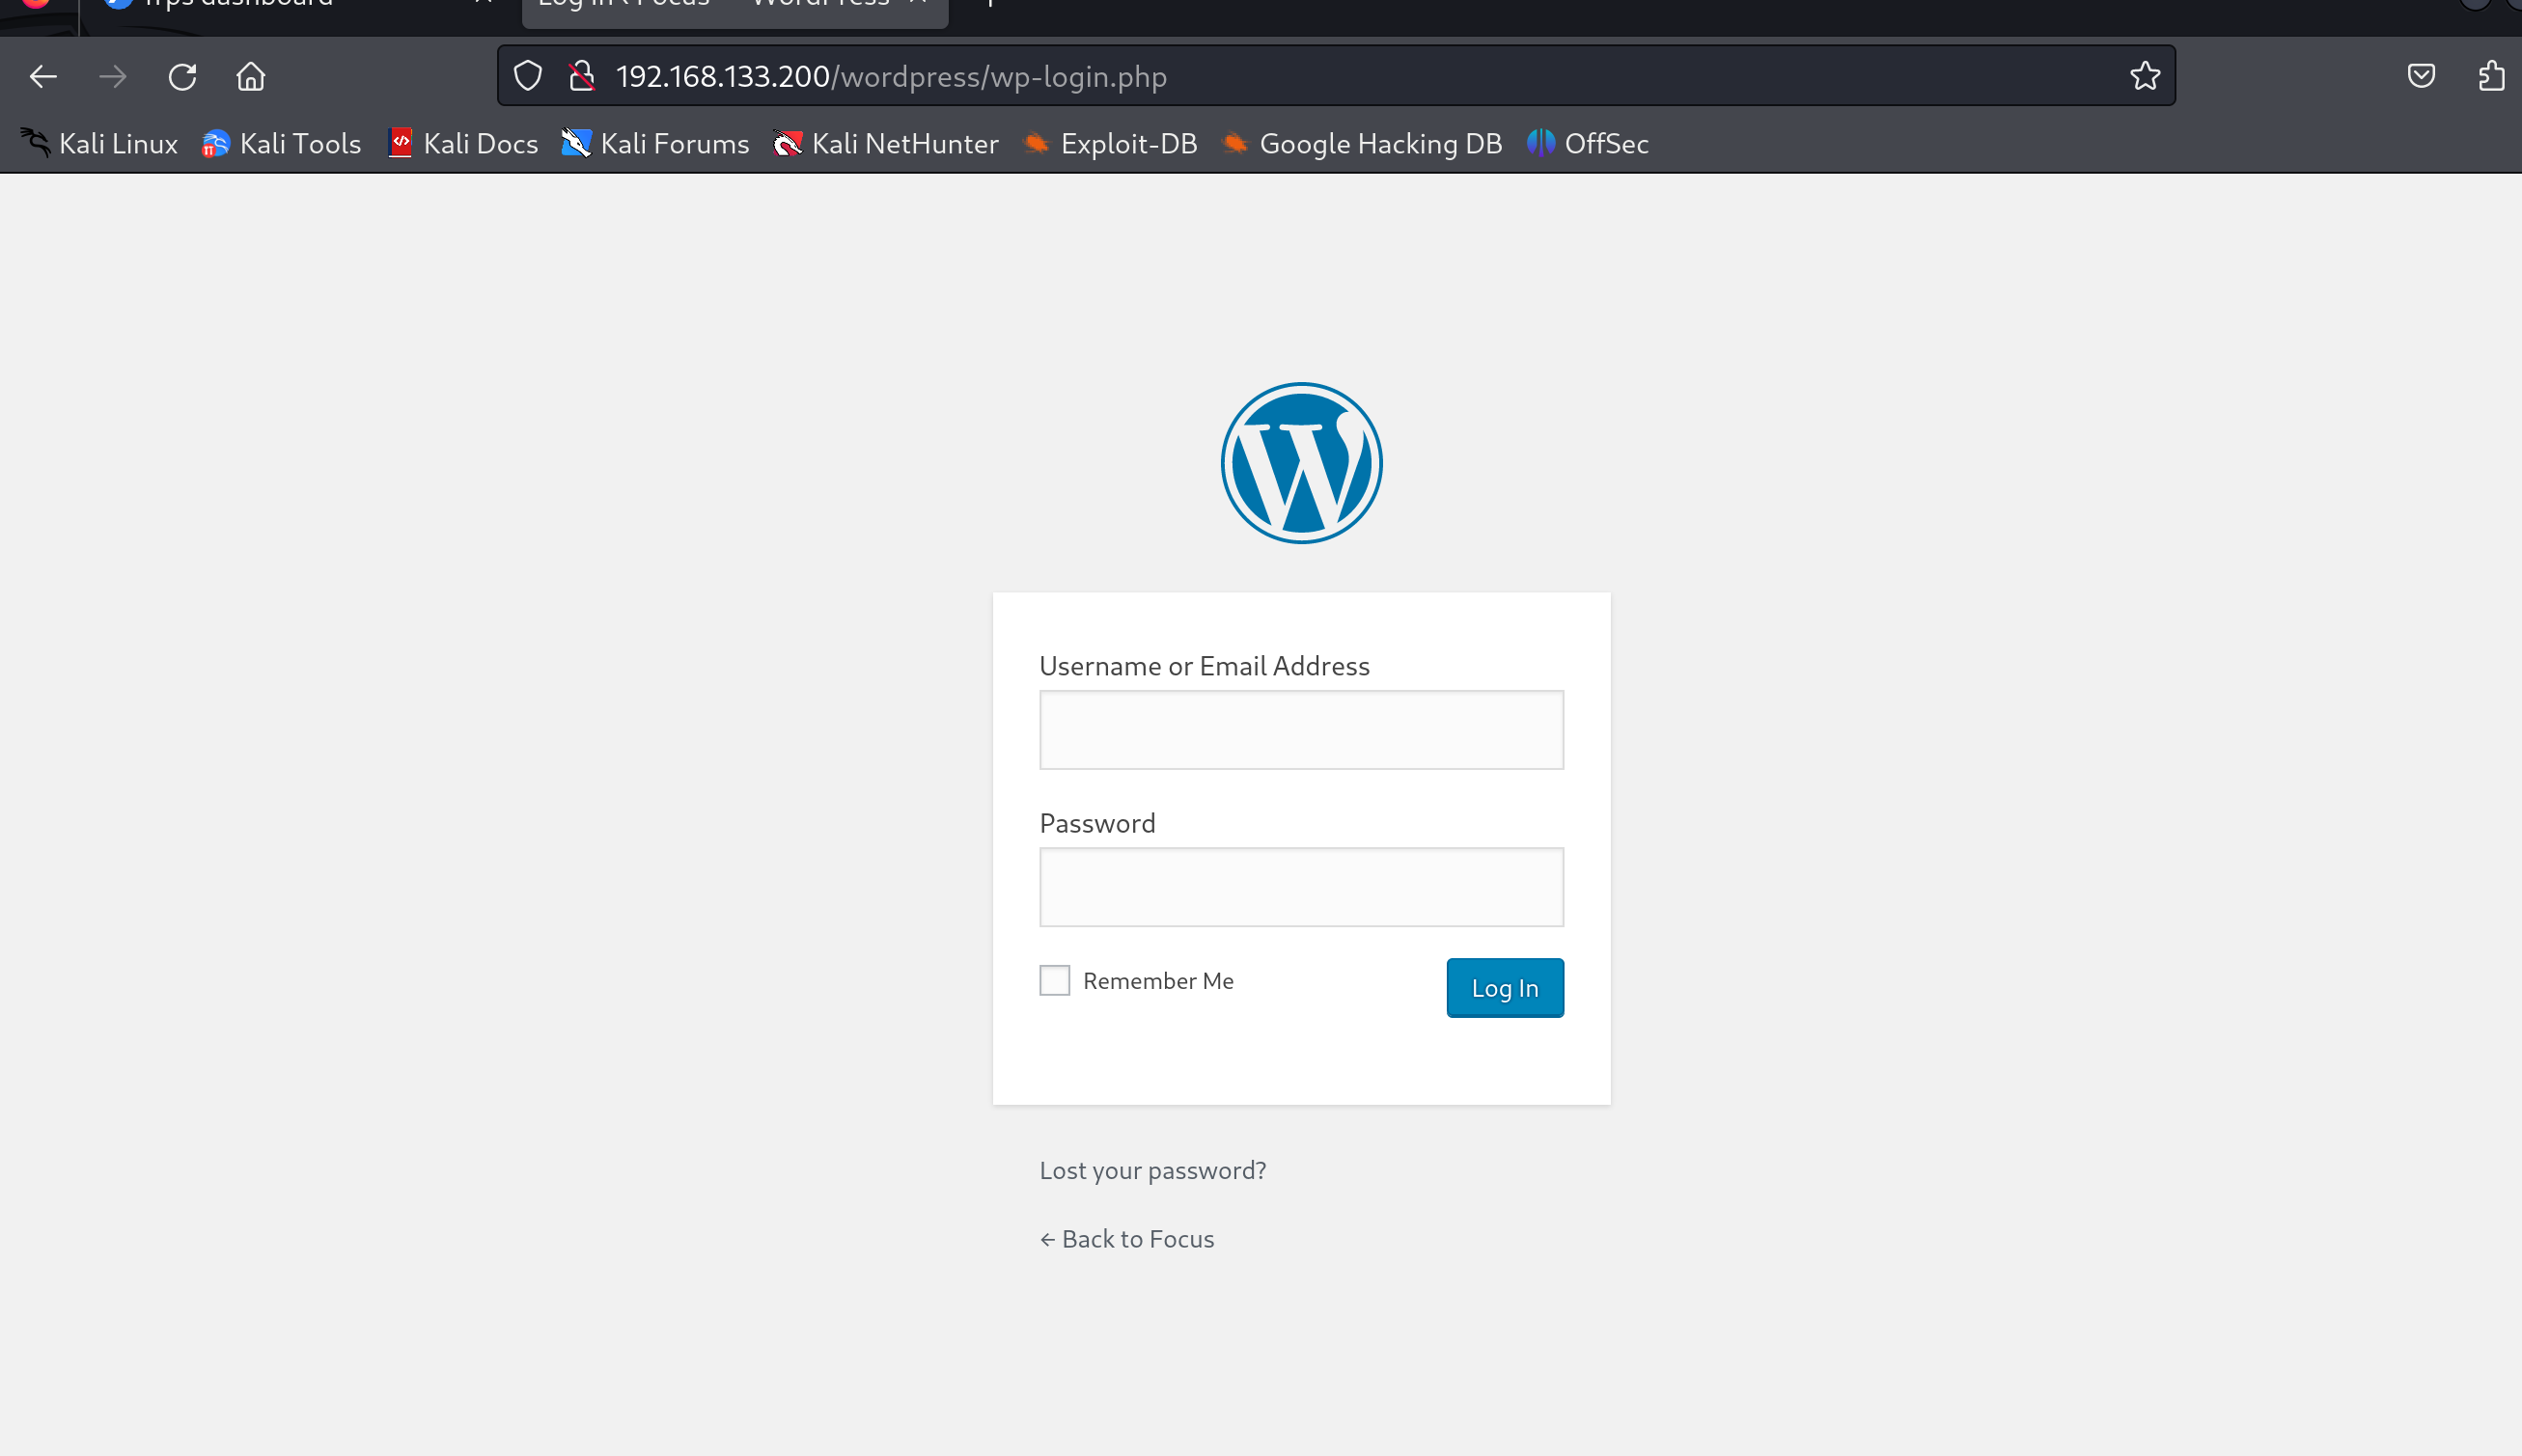
Task: Focus the Password field
Action: (x=1301, y=887)
